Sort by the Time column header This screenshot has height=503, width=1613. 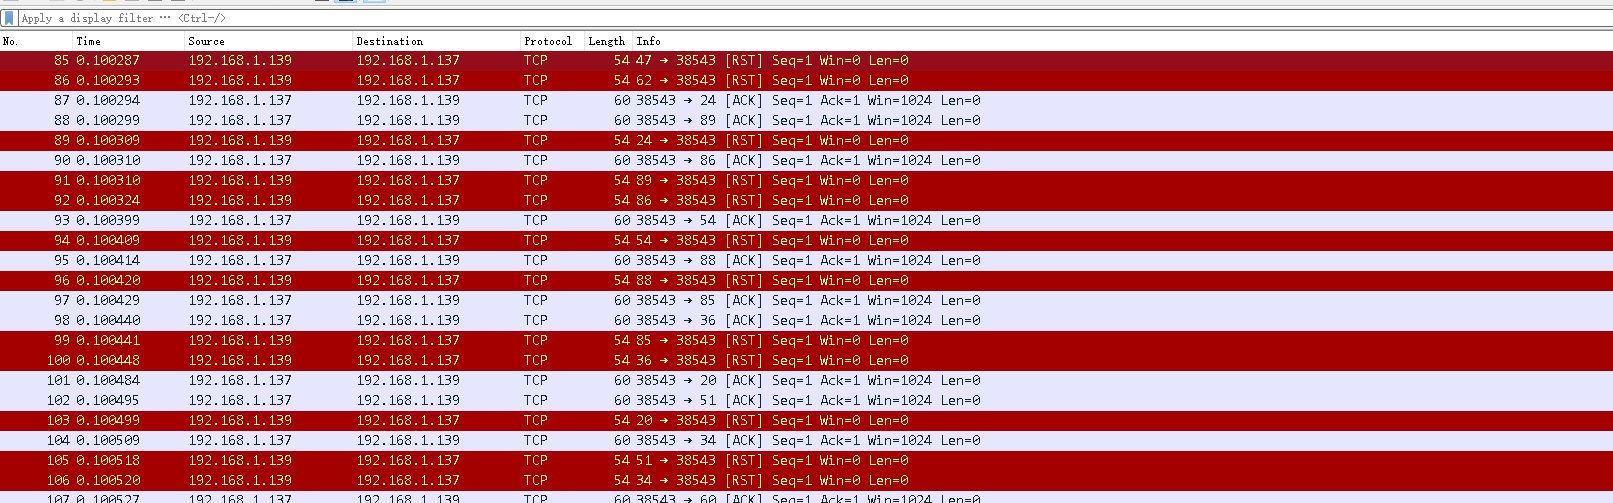tap(130, 41)
